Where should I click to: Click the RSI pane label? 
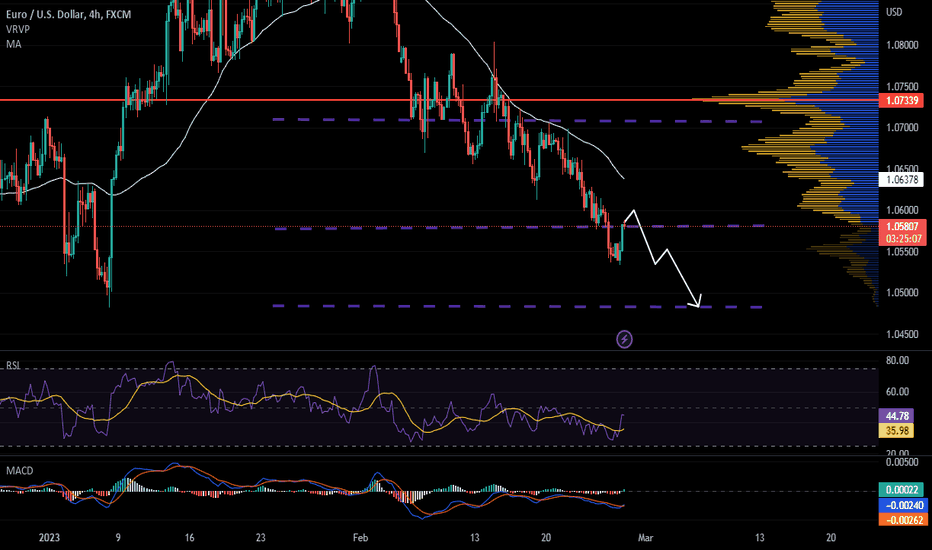13,365
